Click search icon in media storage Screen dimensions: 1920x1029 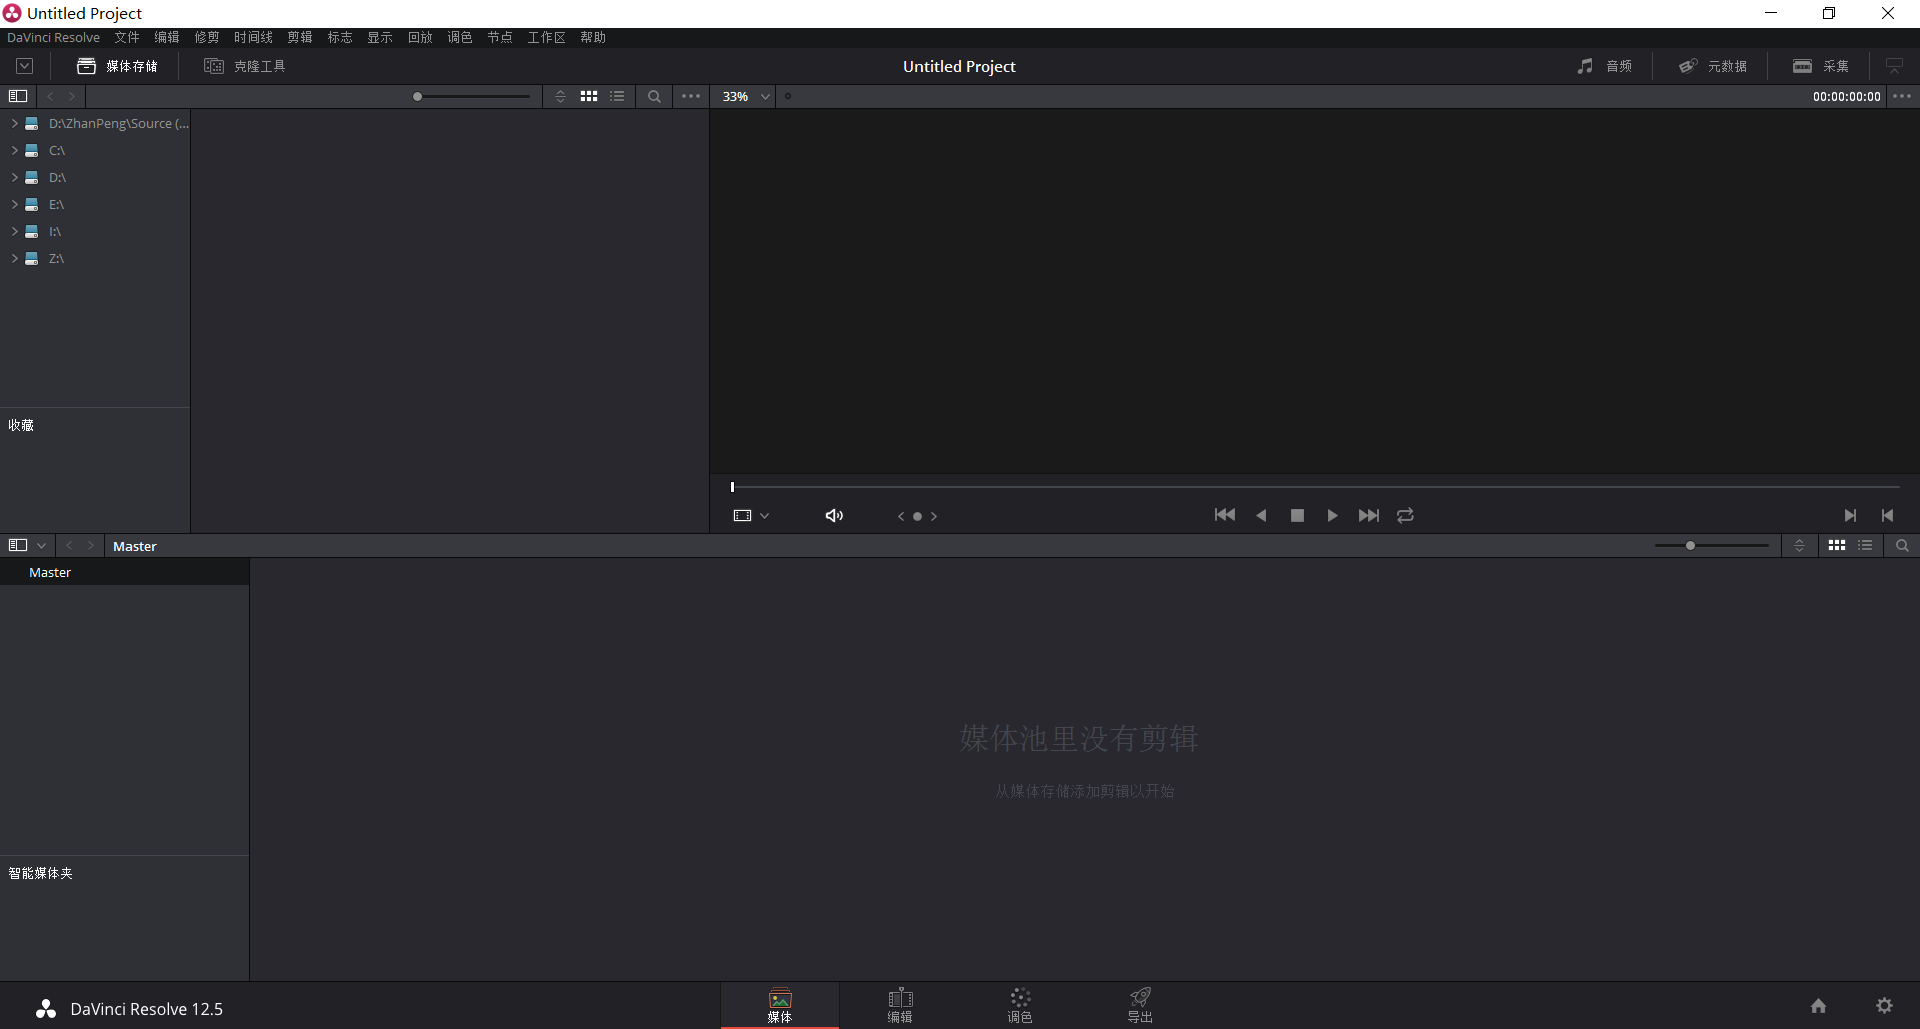(654, 97)
